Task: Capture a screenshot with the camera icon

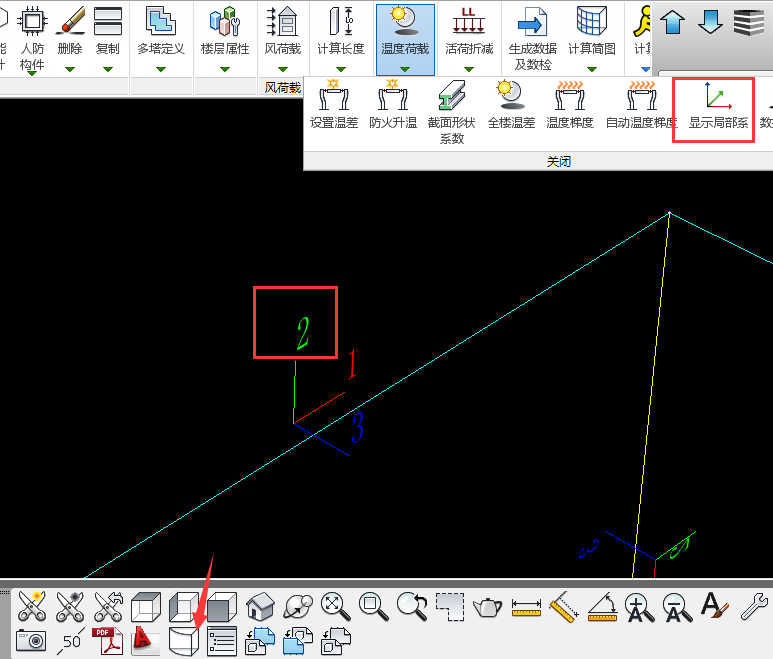Action: (31, 640)
